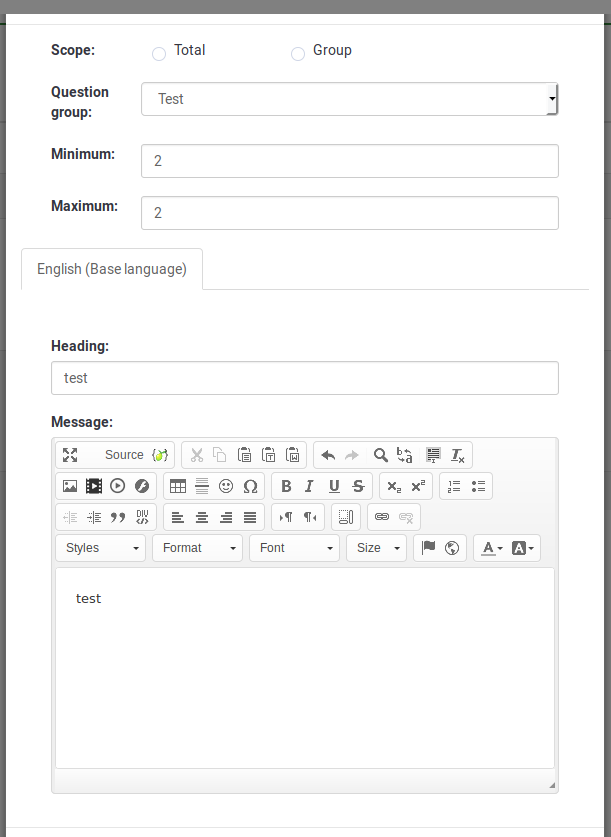The height and width of the screenshot is (837, 611).
Task: Open the Styles dropdown
Action: (x=101, y=548)
